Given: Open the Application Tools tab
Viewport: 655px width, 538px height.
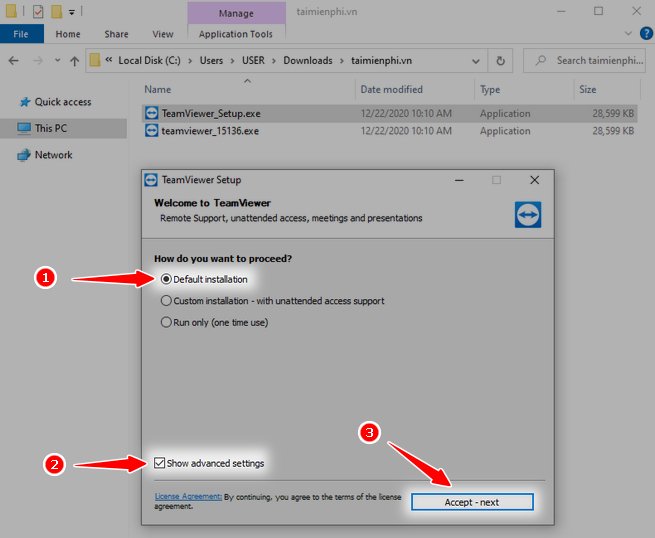Looking at the screenshot, I should 236,34.
